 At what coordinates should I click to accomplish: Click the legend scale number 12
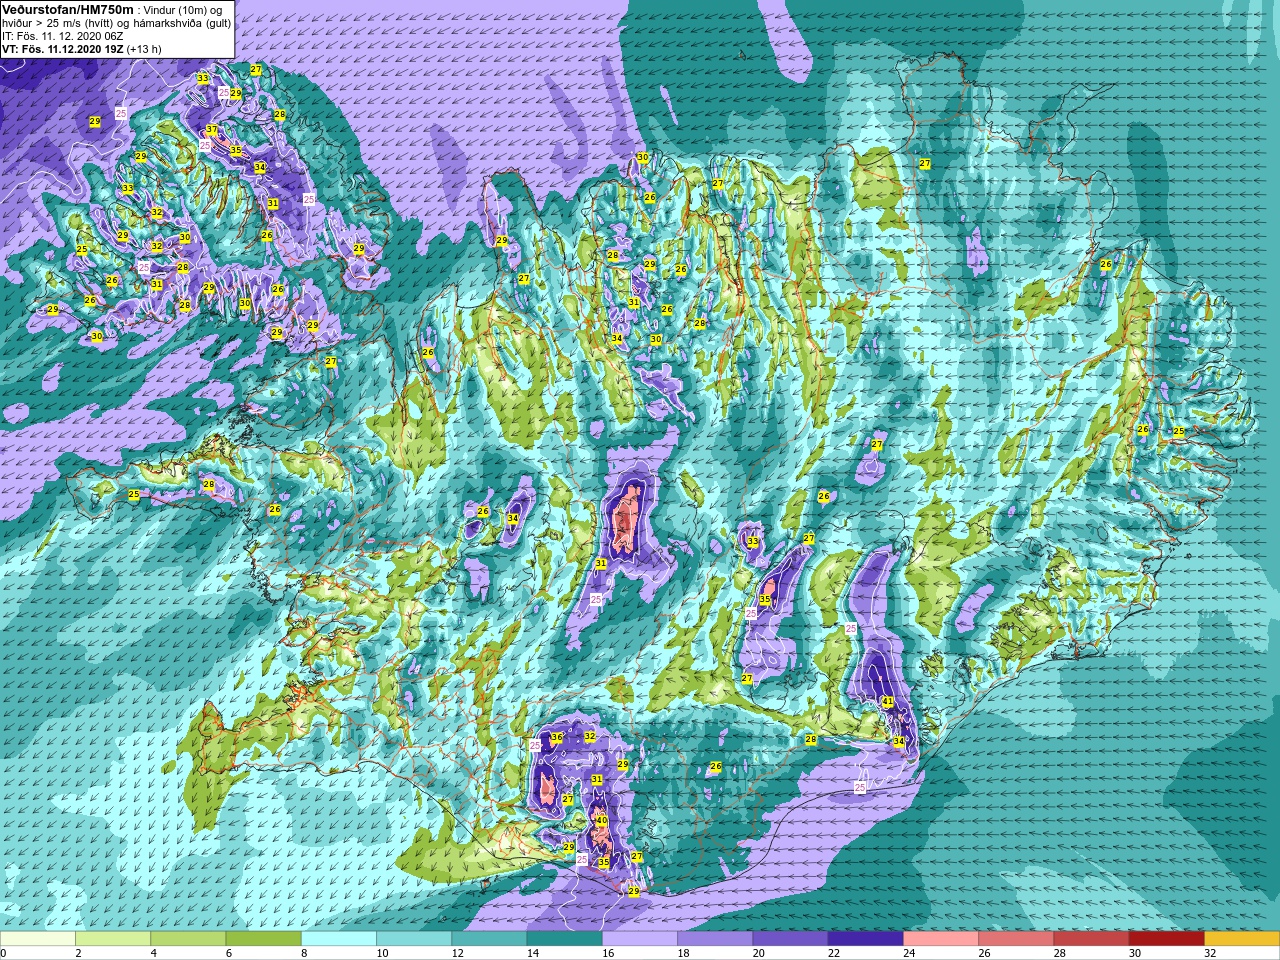click(x=457, y=954)
